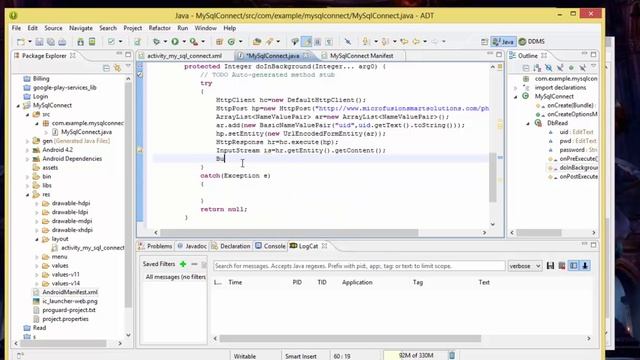
Task: Click Collapse All in Outline toolbar
Action: (526, 68)
